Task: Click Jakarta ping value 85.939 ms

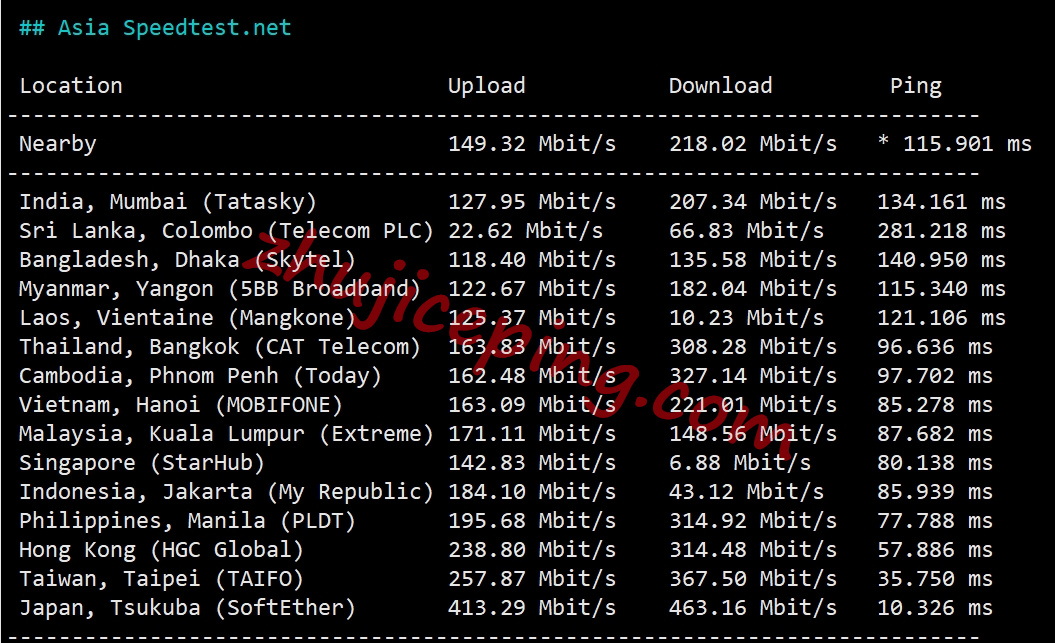Action: 935,490
